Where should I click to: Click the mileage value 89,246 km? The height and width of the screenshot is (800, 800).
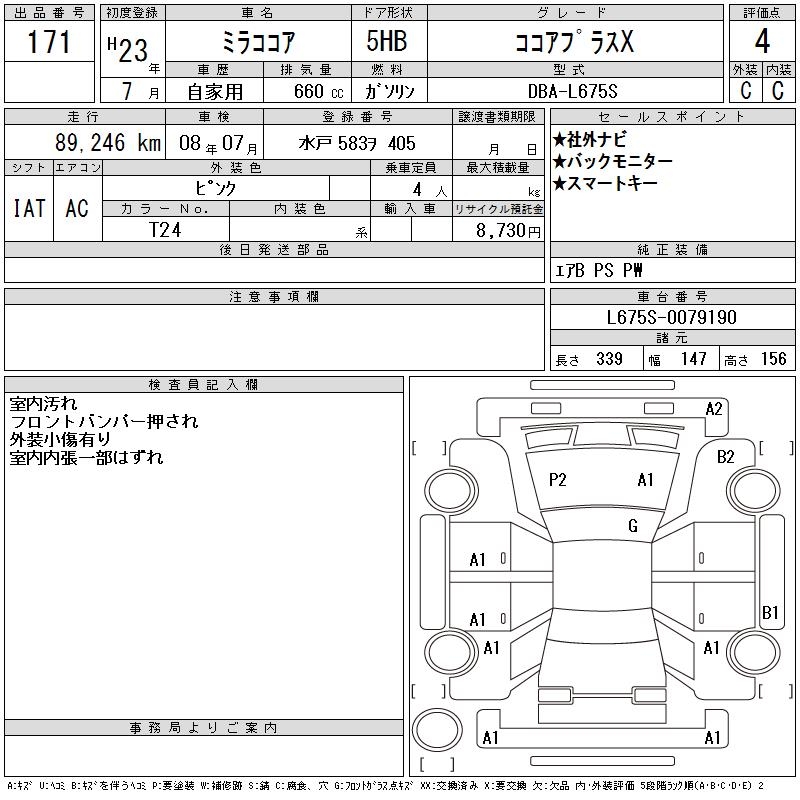108,143
